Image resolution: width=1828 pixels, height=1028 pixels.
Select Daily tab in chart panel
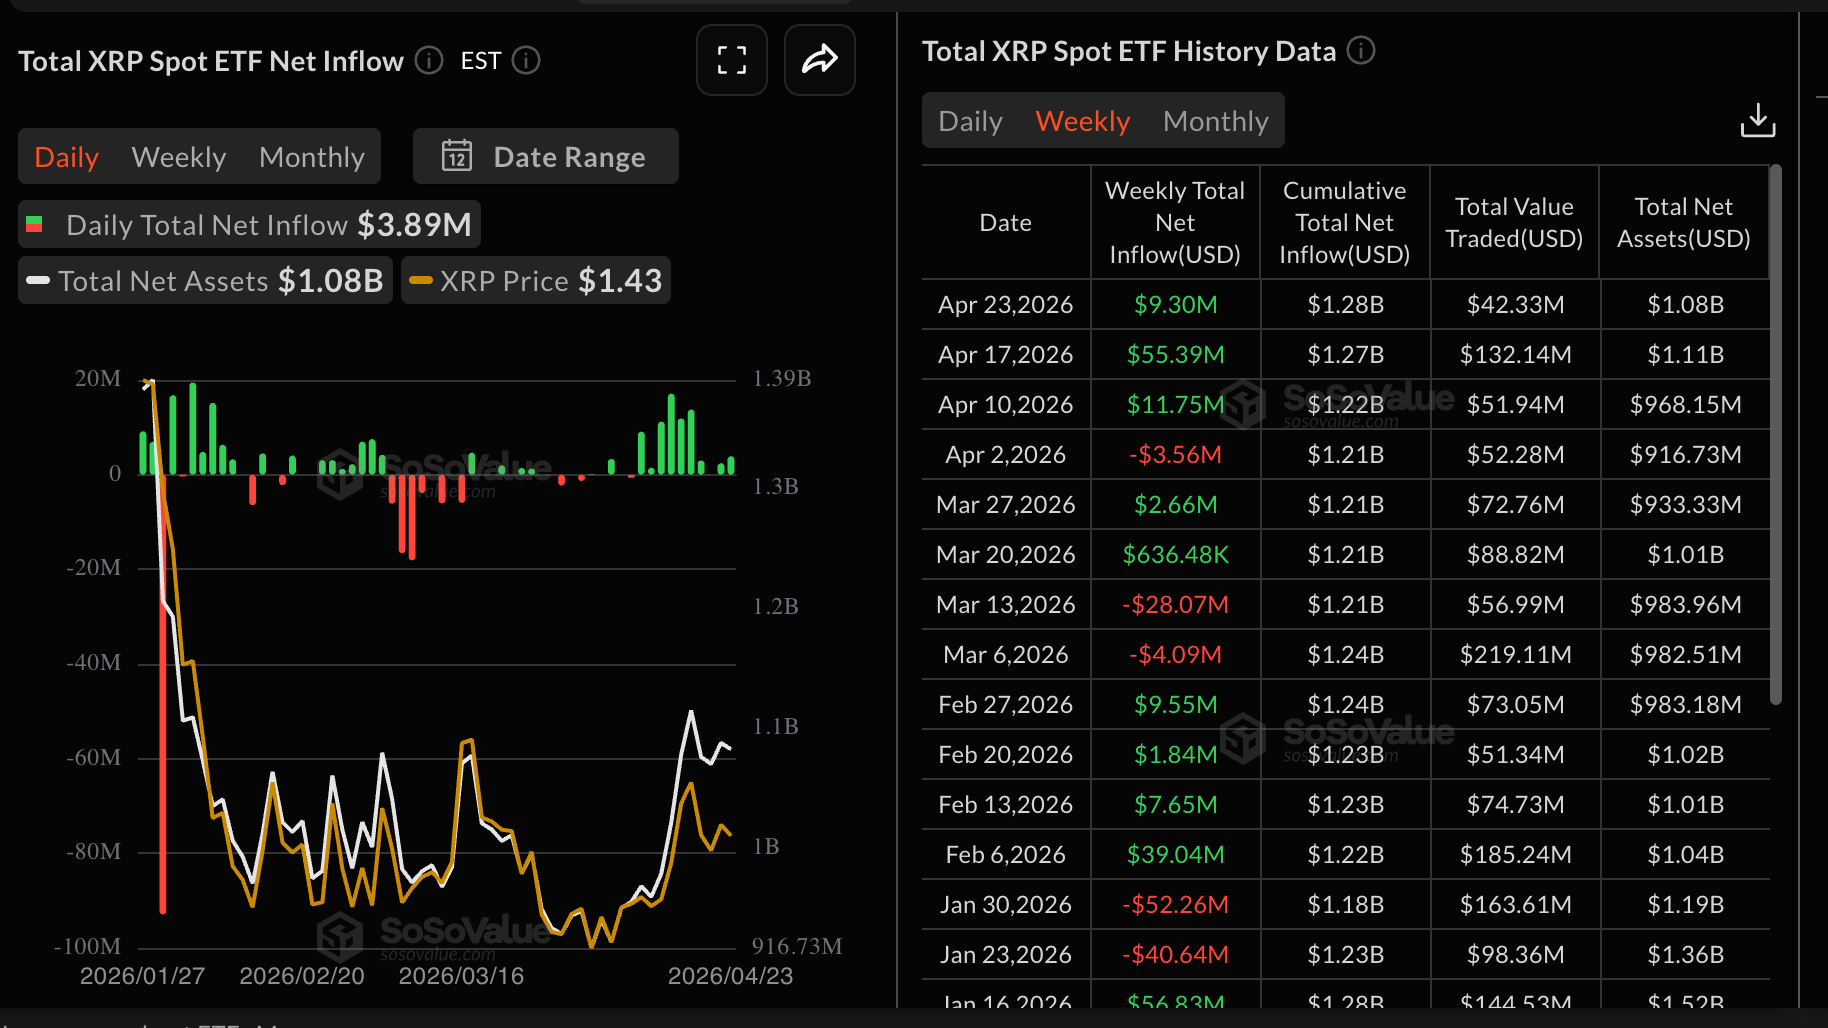point(66,157)
